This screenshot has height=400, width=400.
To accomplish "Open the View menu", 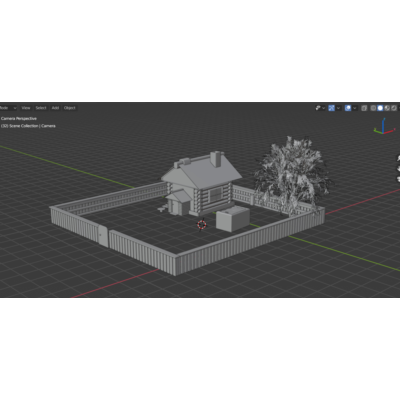I will [x=26, y=108].
